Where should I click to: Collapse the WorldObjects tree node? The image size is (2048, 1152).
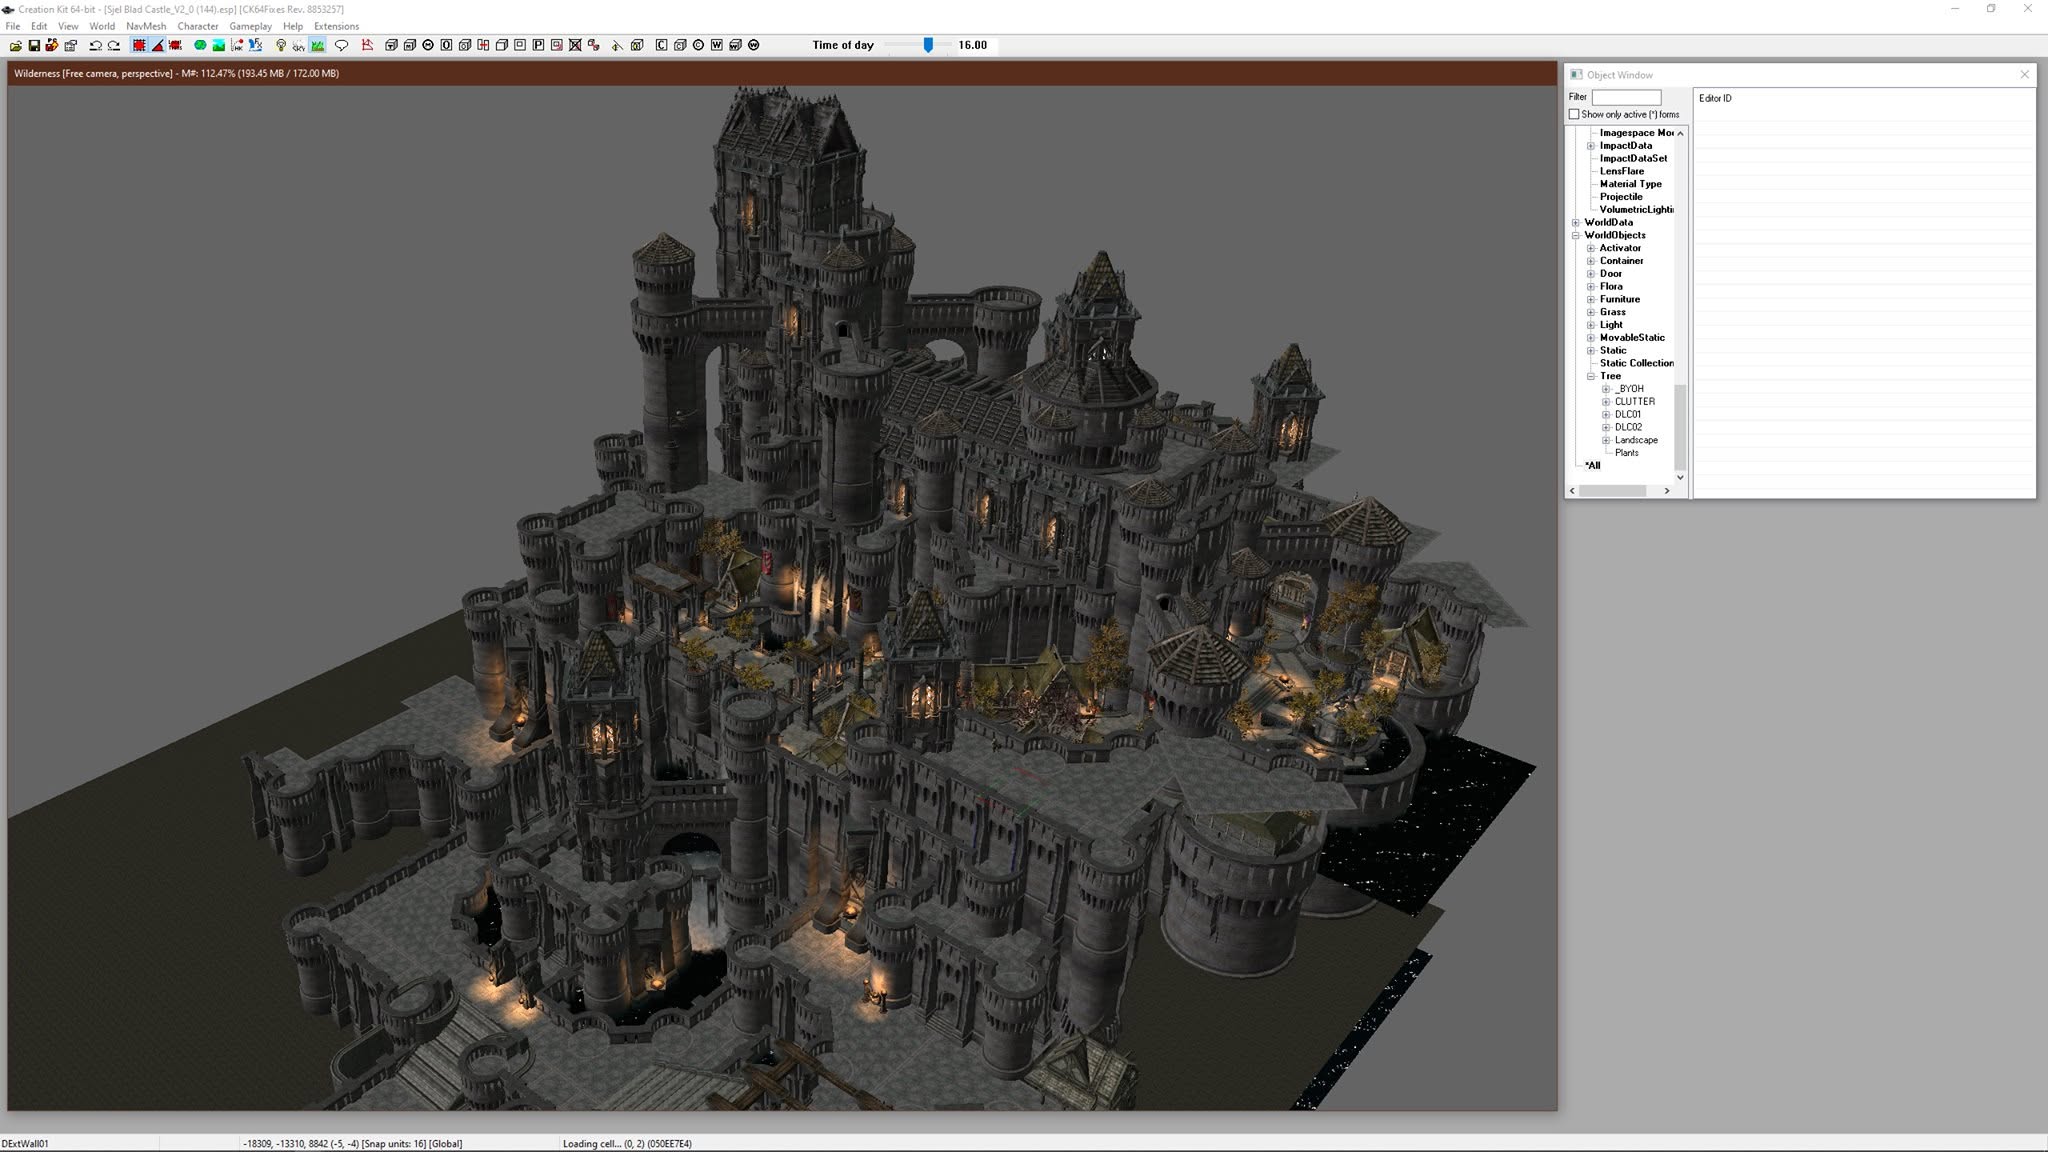[x=1576, y=236]
